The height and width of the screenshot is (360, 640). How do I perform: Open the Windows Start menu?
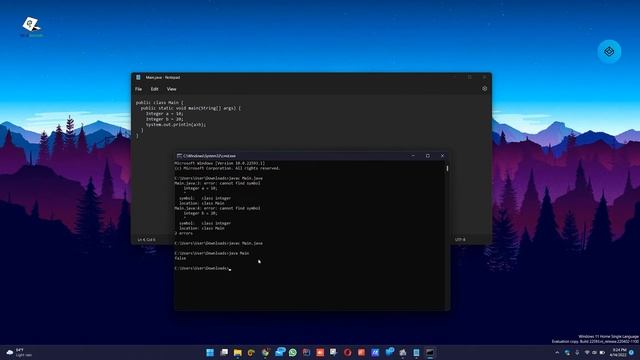[210, 352]
